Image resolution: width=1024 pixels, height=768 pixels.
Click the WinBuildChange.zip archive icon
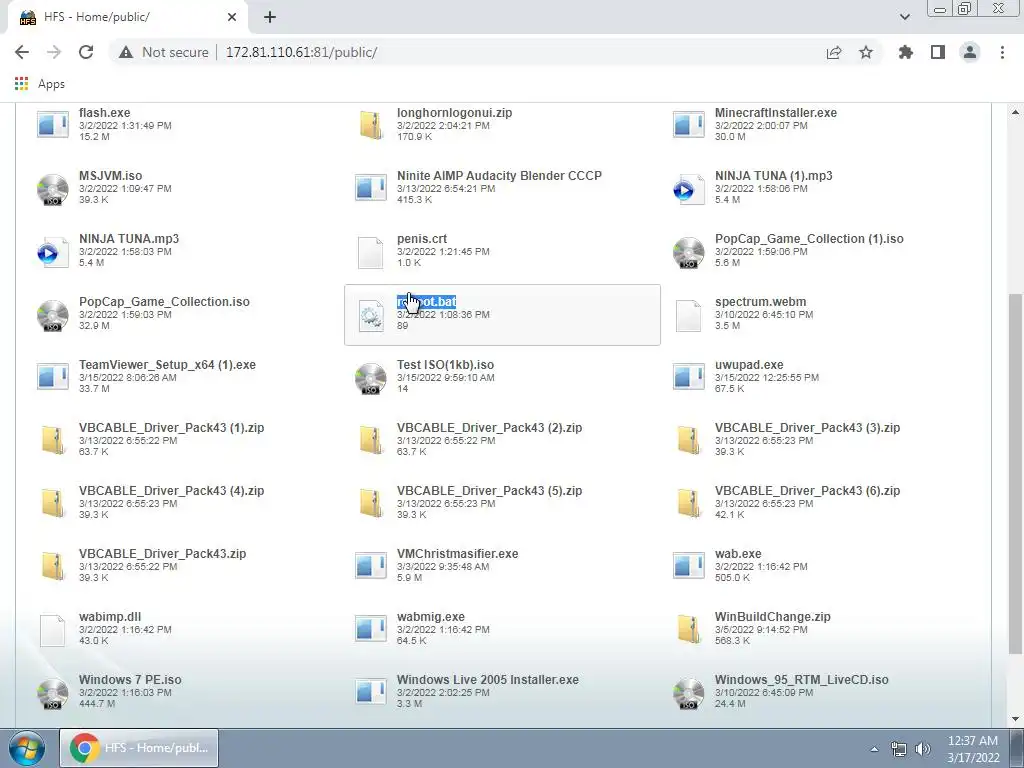coord(688,629)
